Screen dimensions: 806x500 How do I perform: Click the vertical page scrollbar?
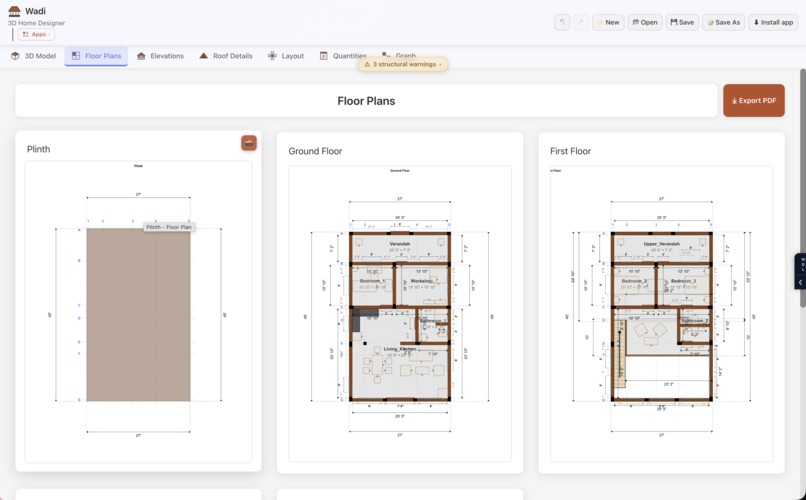pyautogui.click(x=802, y=188)
